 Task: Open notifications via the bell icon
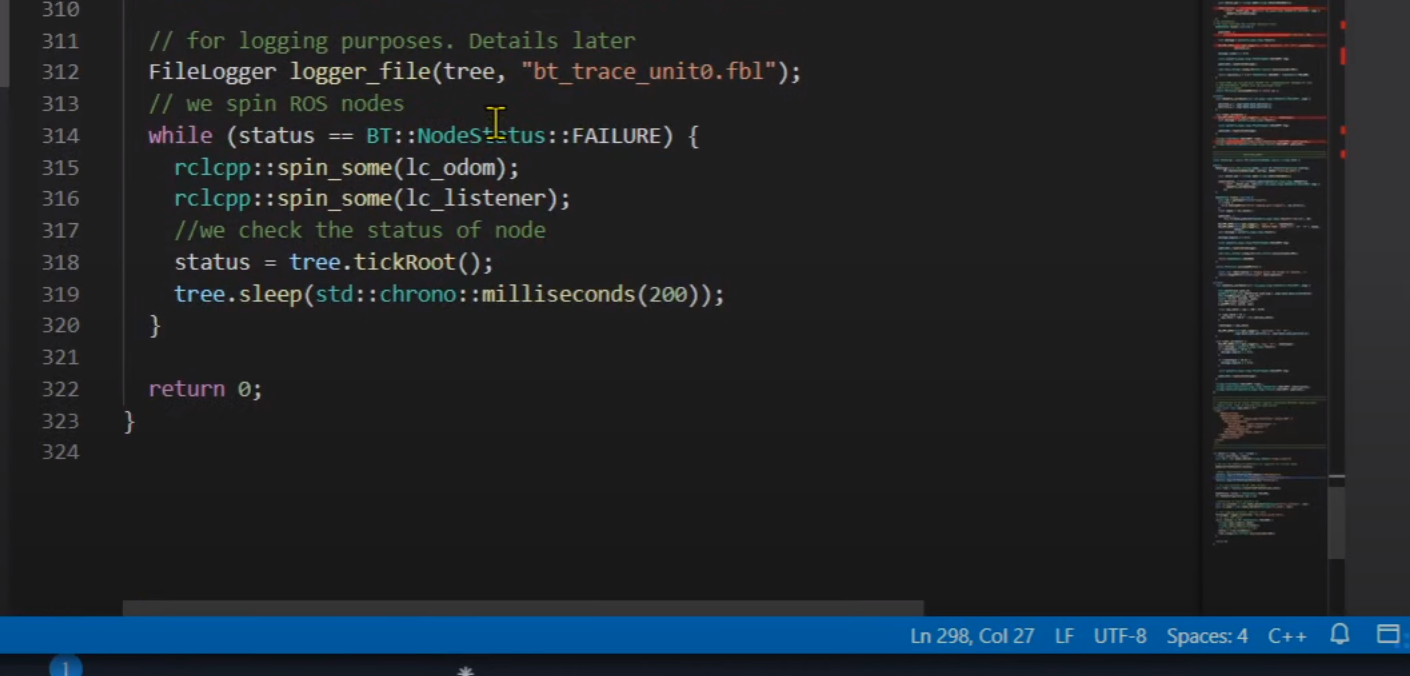(x=1340, y=635)
